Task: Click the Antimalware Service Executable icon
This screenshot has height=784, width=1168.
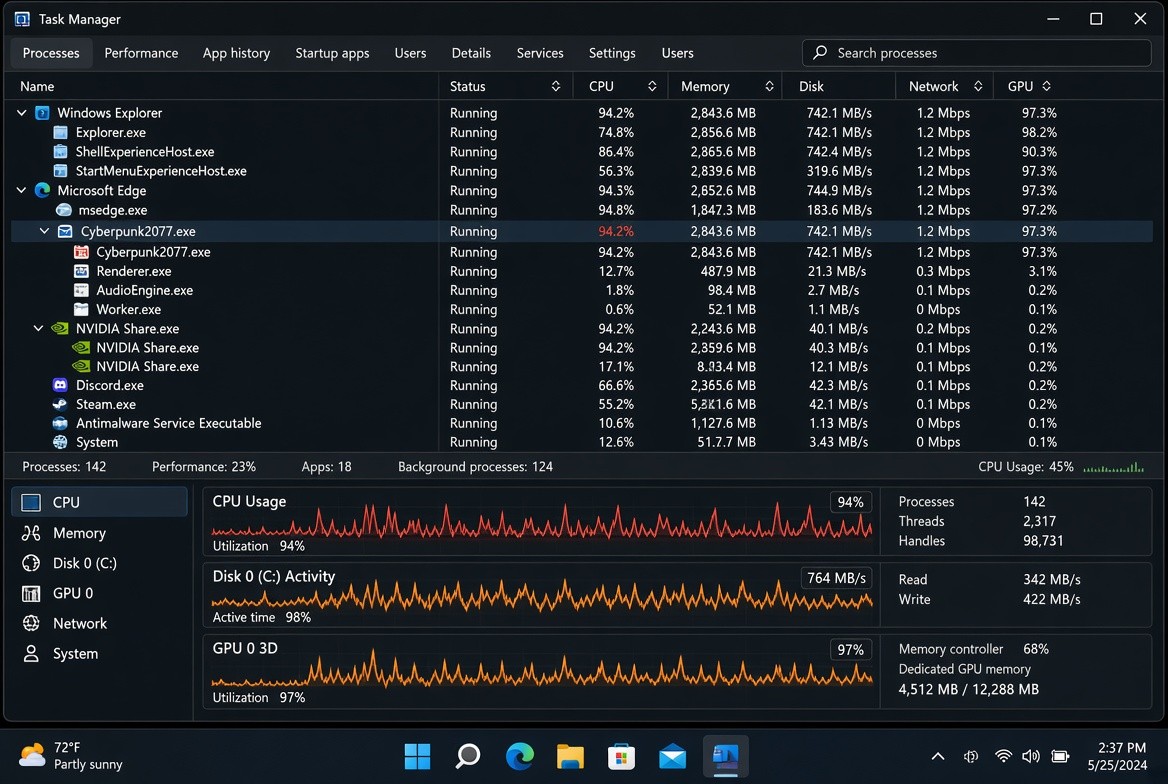Action: [x=60, y=423]
